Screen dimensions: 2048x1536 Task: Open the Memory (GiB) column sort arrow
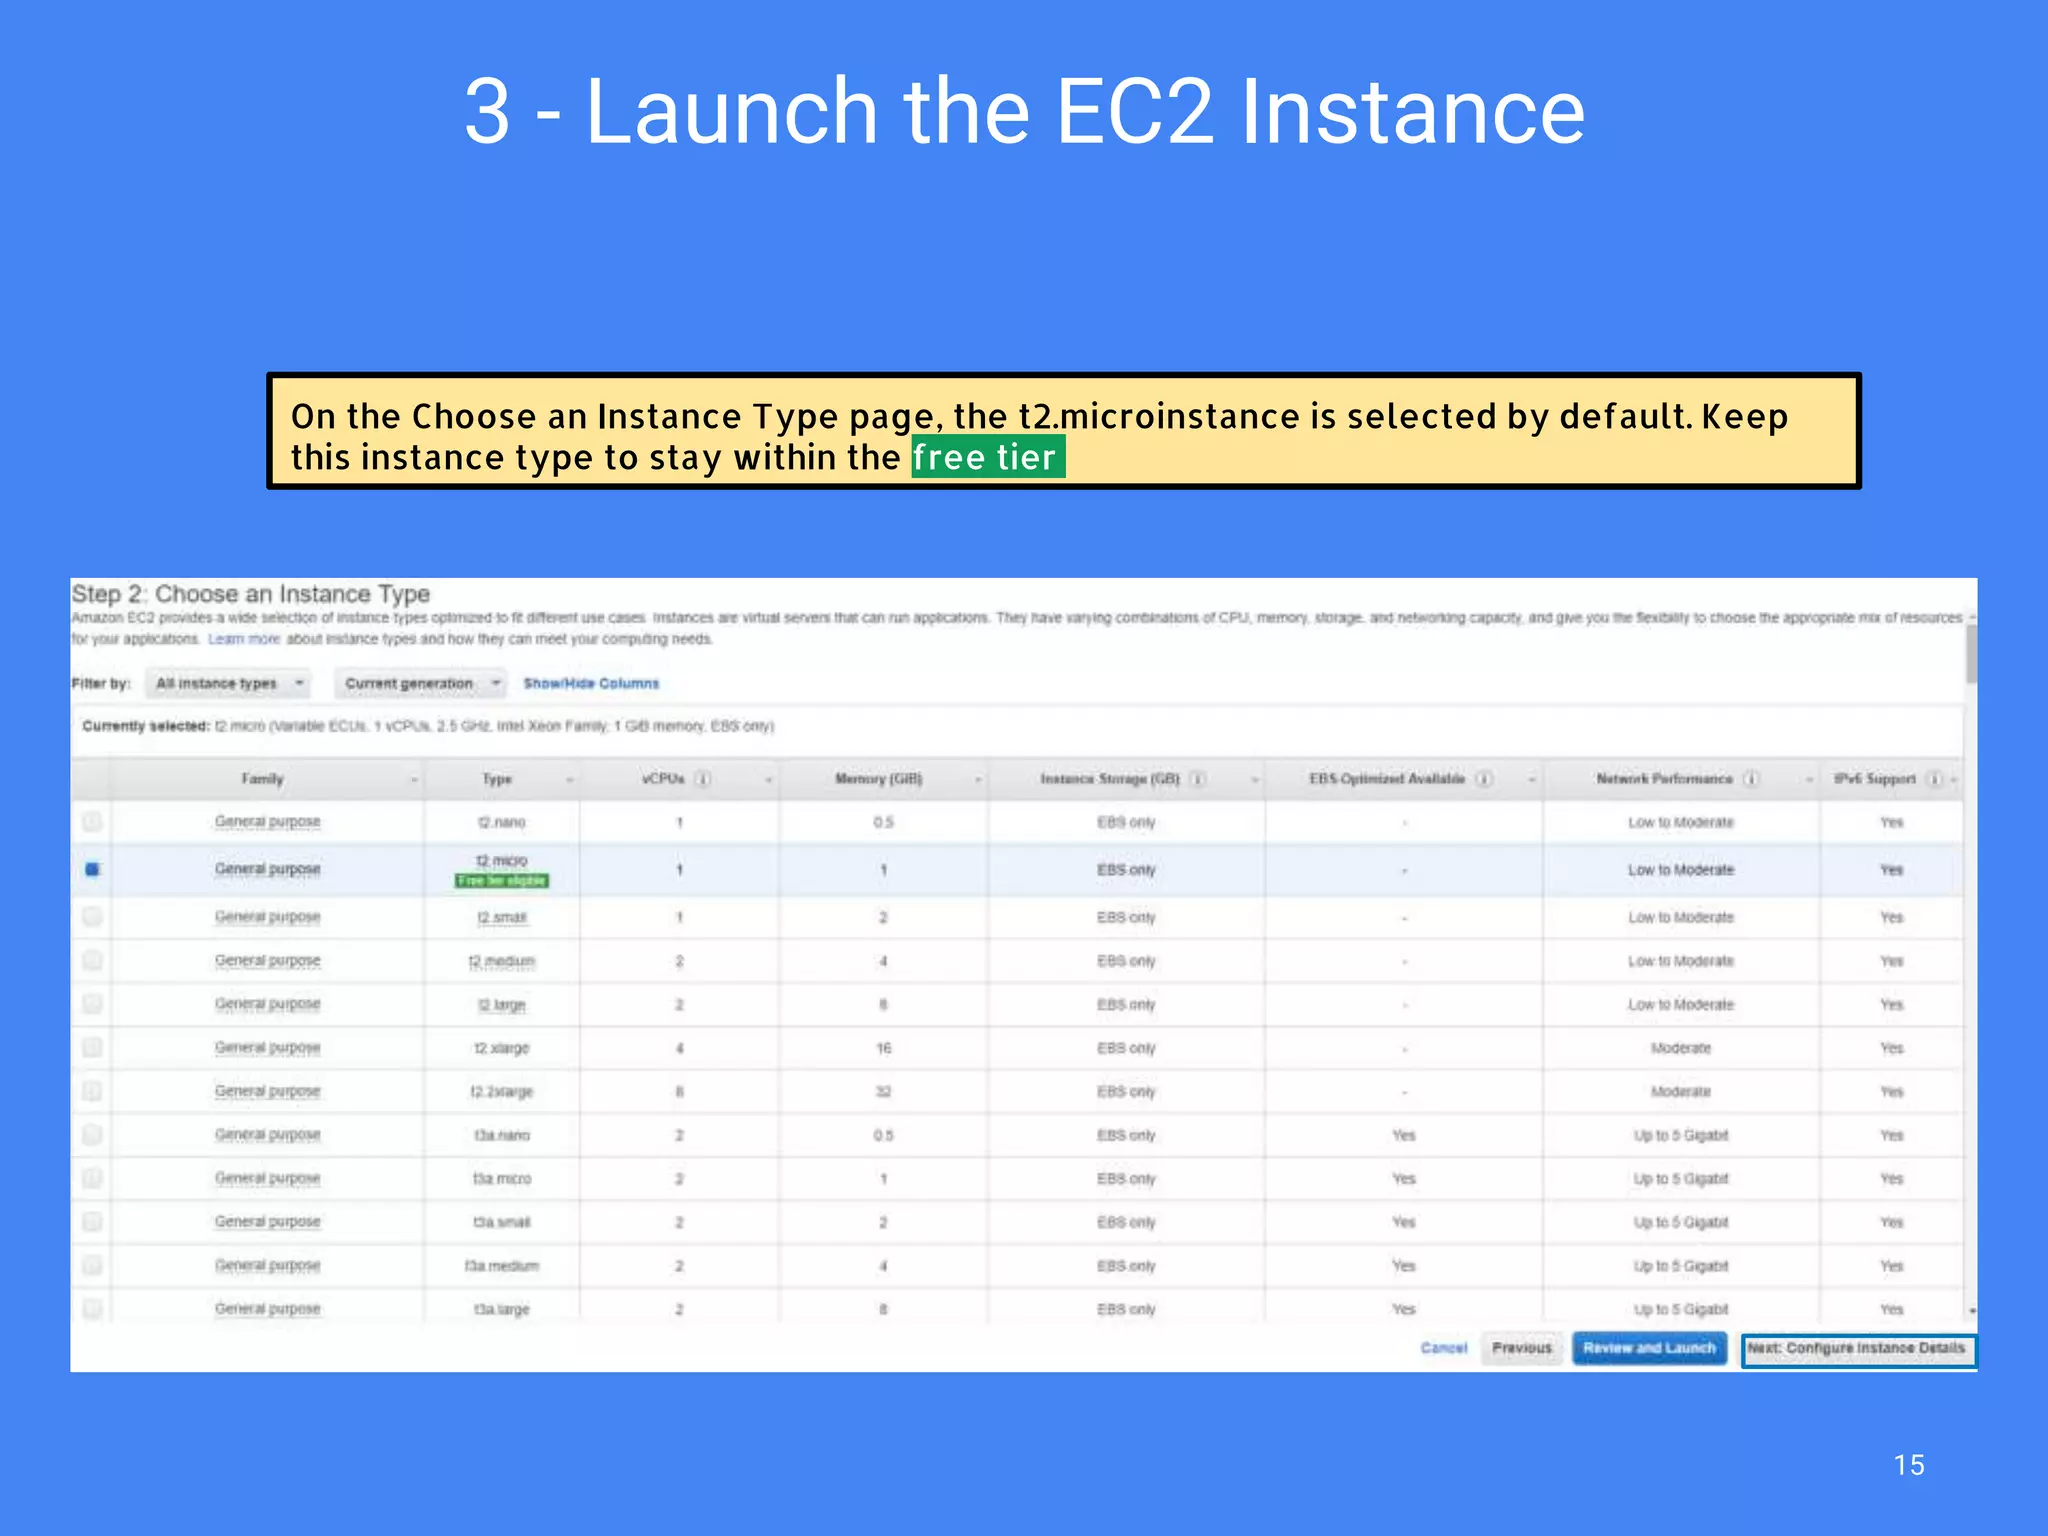coord(978,780)
